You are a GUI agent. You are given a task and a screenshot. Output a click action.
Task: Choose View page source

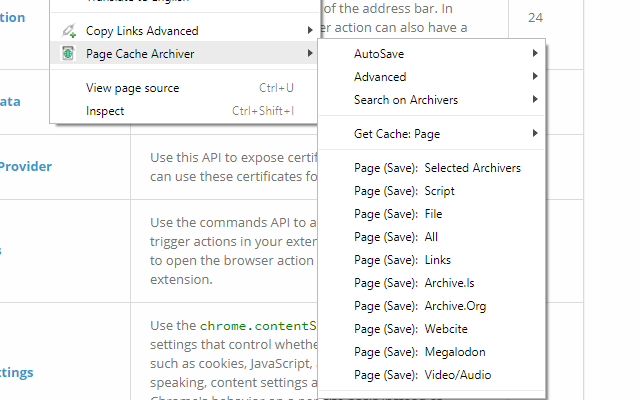coord(184,88)
